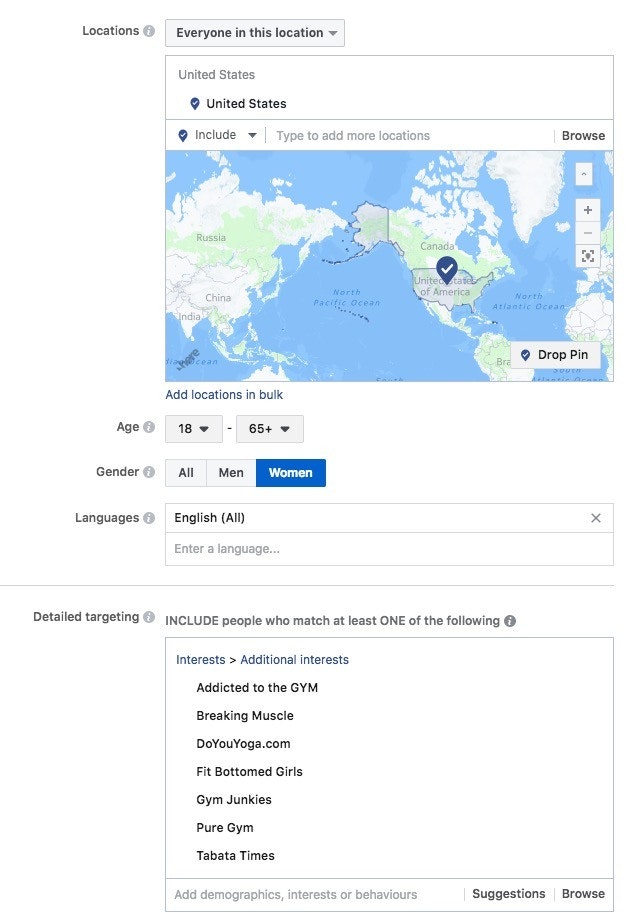634x924 pixels.
Task: Click the Languages info icon
Action: [x=149, y=518]
